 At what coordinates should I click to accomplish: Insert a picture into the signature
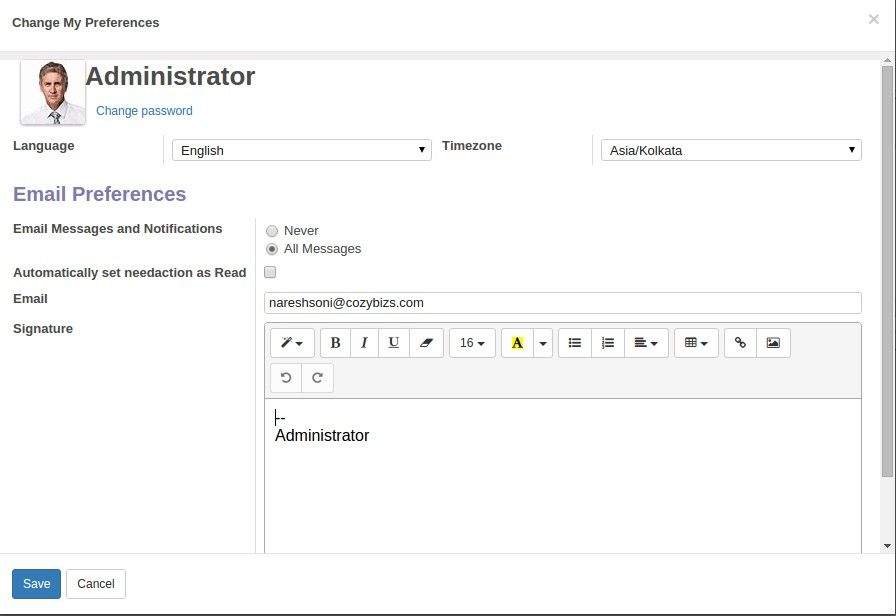pyautogui.click(x=773, y=343)
